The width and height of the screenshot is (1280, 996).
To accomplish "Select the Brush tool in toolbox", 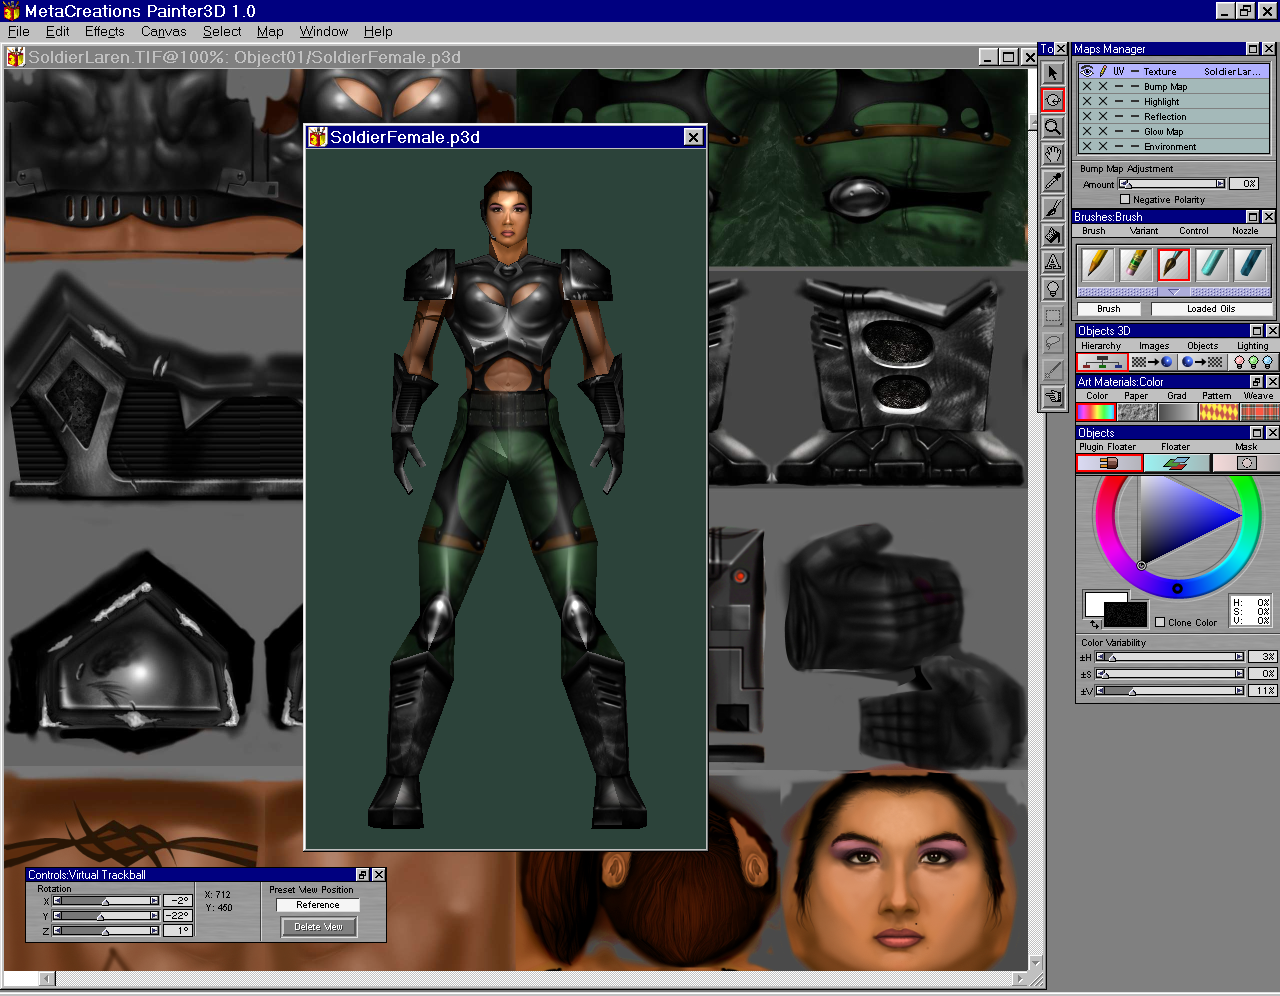I will 1053,208.
